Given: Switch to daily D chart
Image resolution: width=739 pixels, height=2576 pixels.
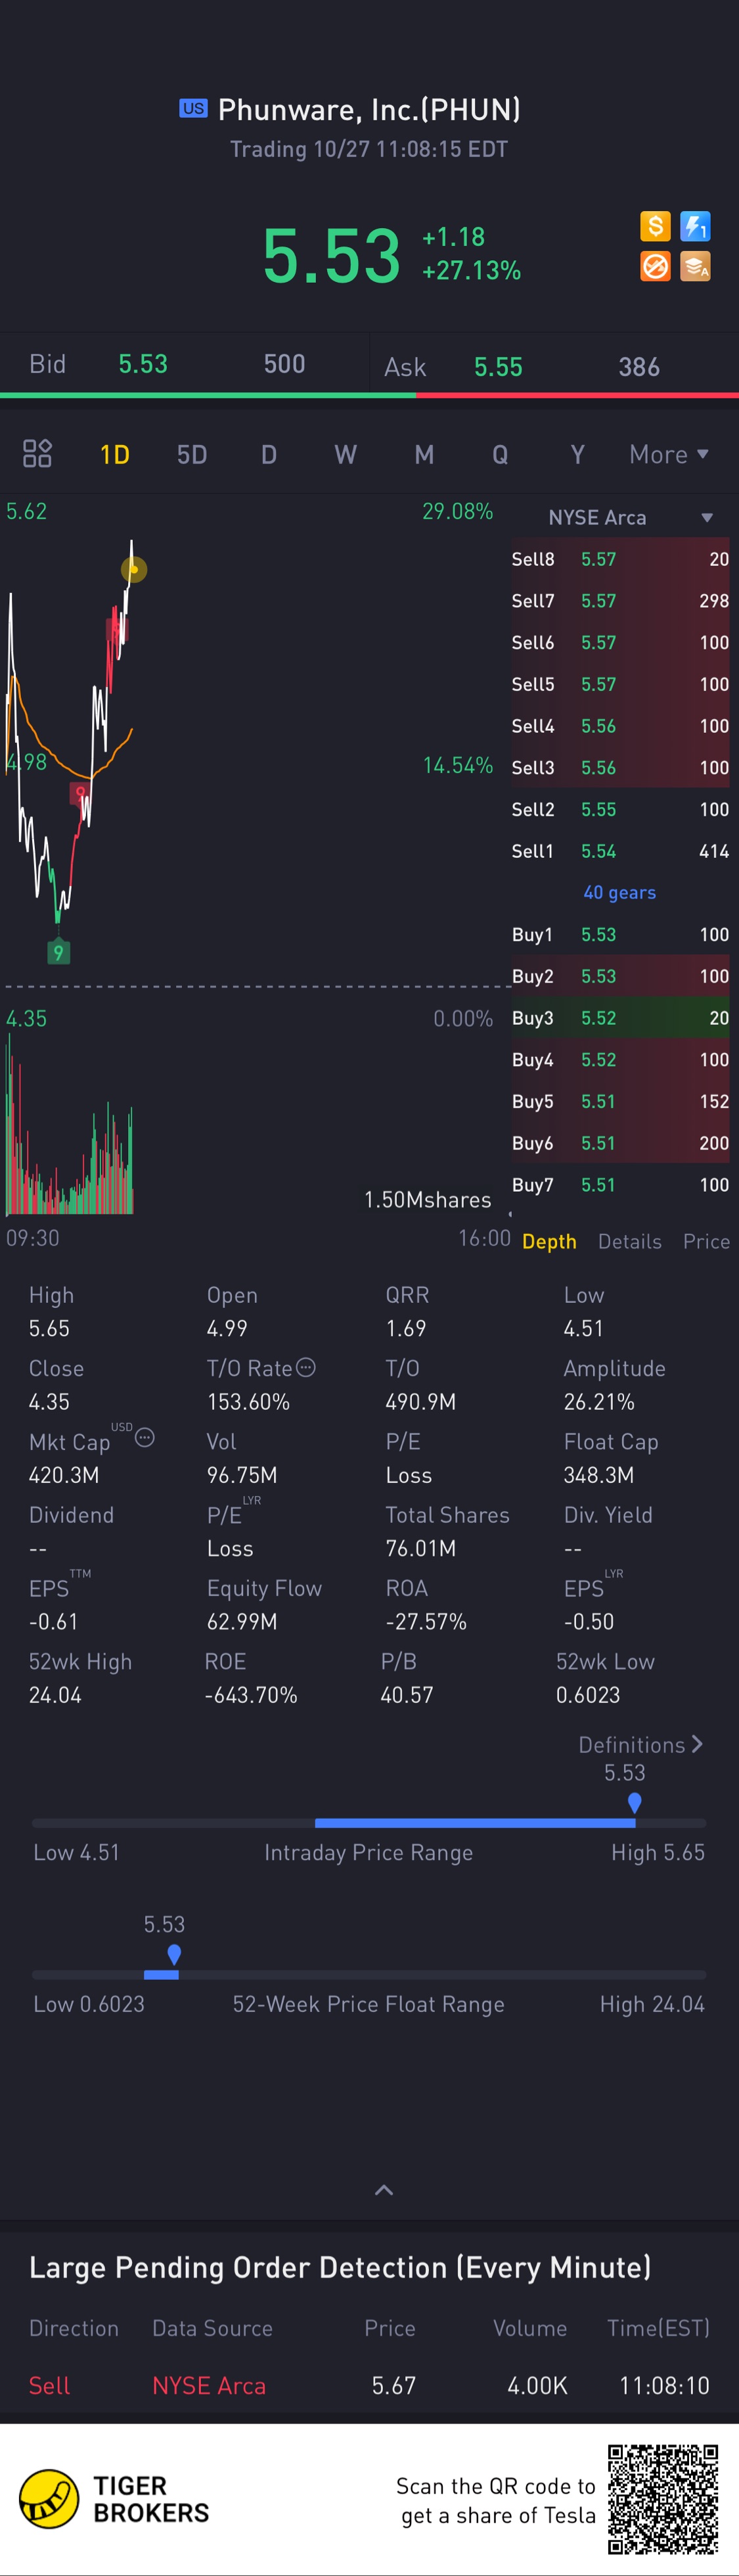Looking at the screenshot, I should point(269,455).
